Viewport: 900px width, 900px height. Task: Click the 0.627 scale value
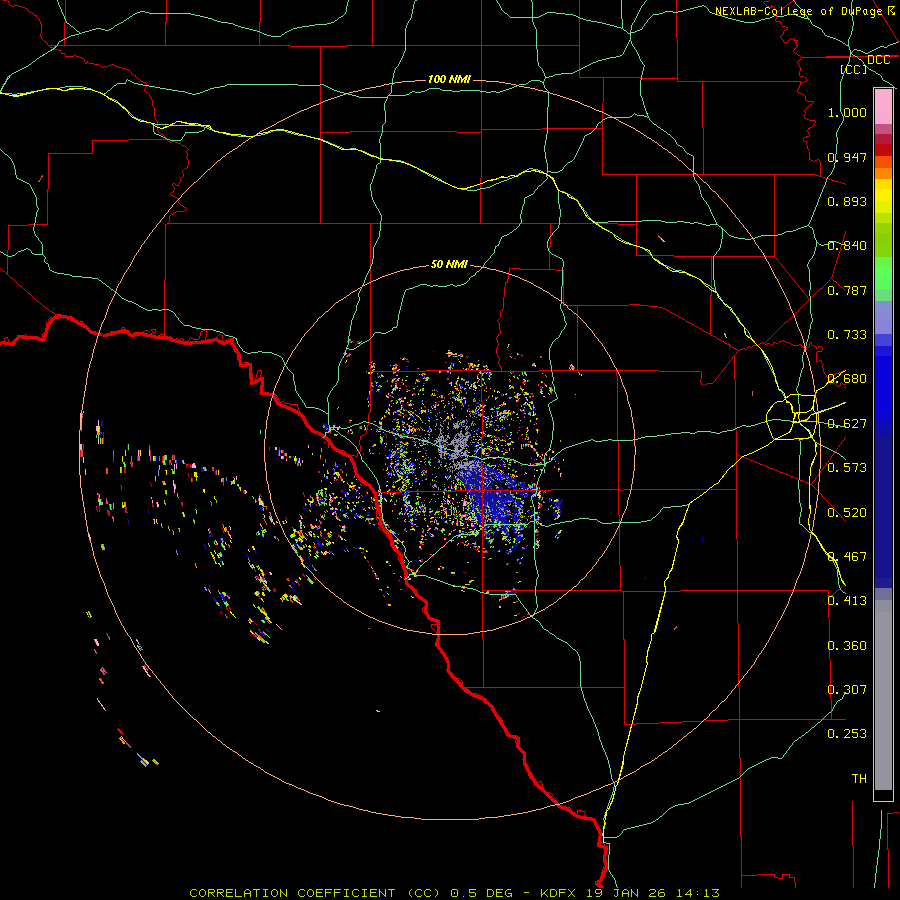tap(847, 424)
